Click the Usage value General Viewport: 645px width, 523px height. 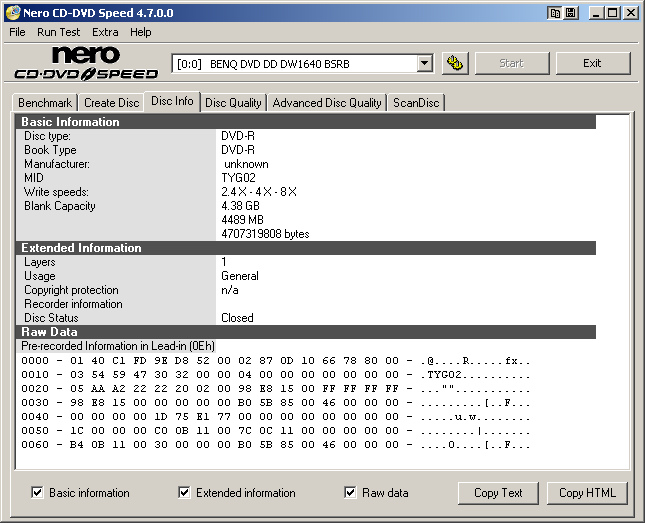(x=240, y=276)
